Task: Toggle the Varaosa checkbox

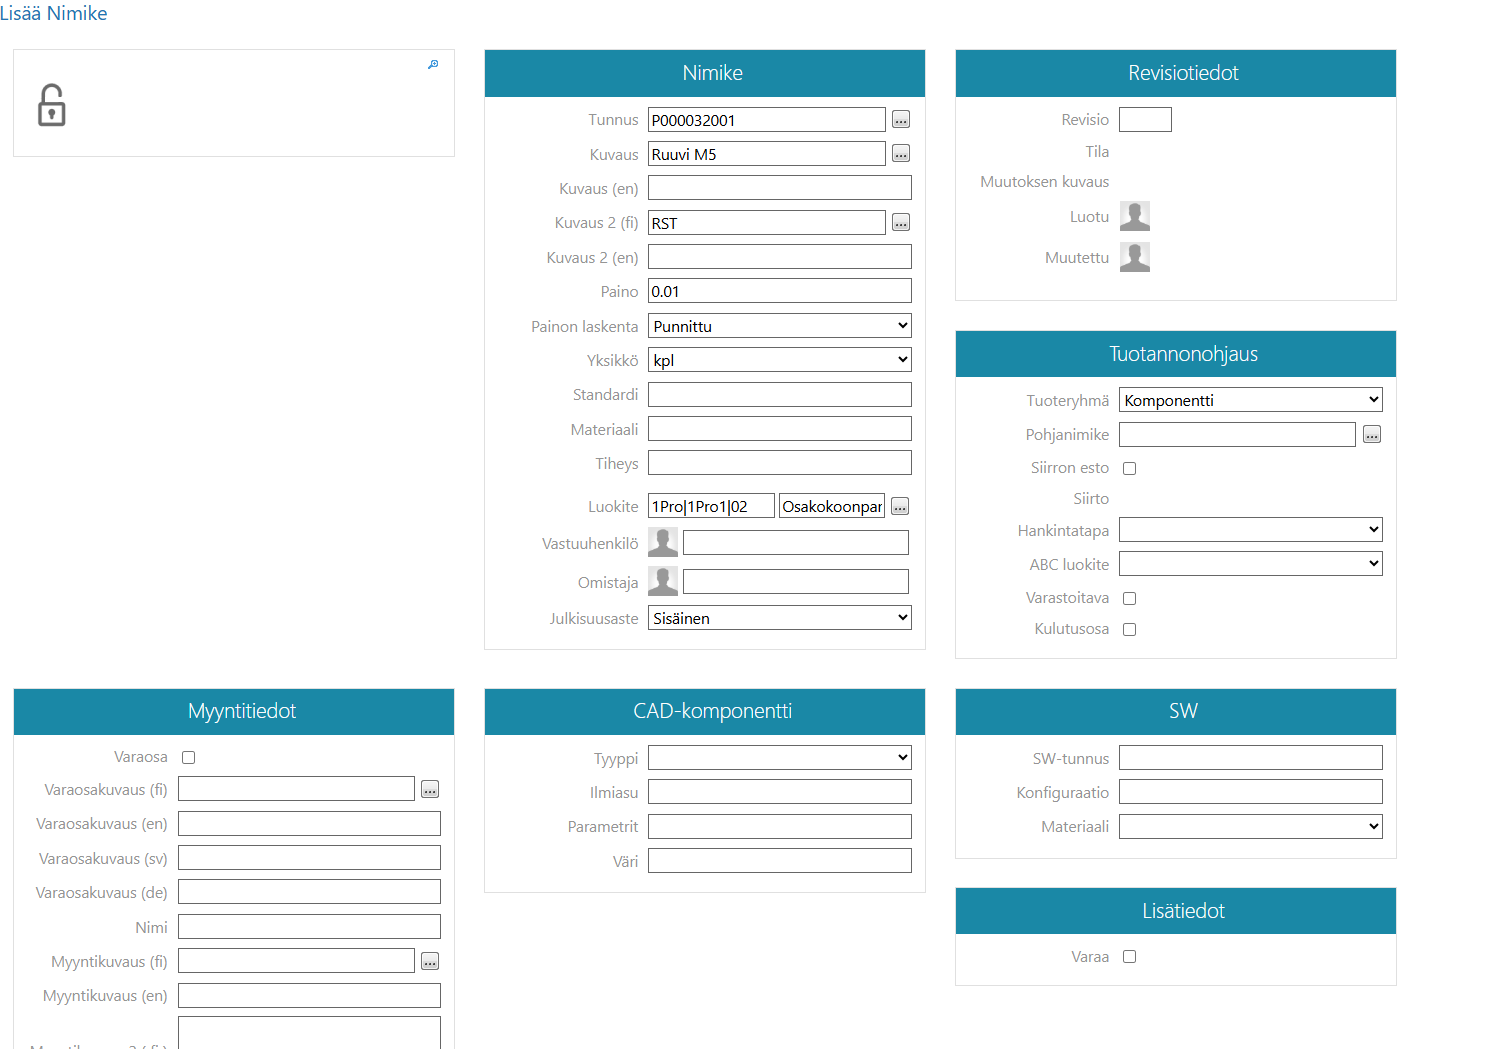Action: click(x=189, y=757)
